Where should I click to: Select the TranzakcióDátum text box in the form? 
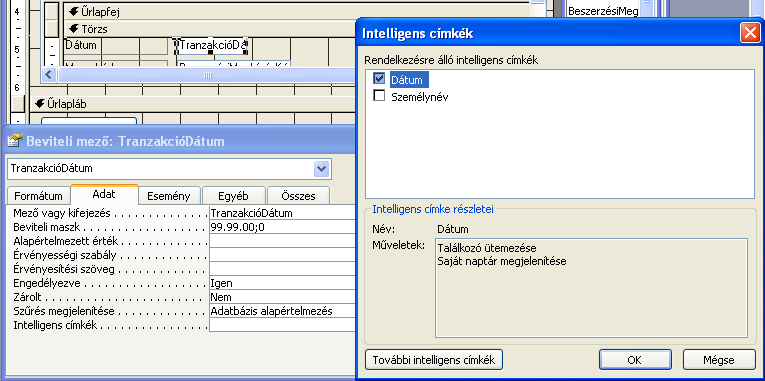pyautogui.click(x=211, y=45)
